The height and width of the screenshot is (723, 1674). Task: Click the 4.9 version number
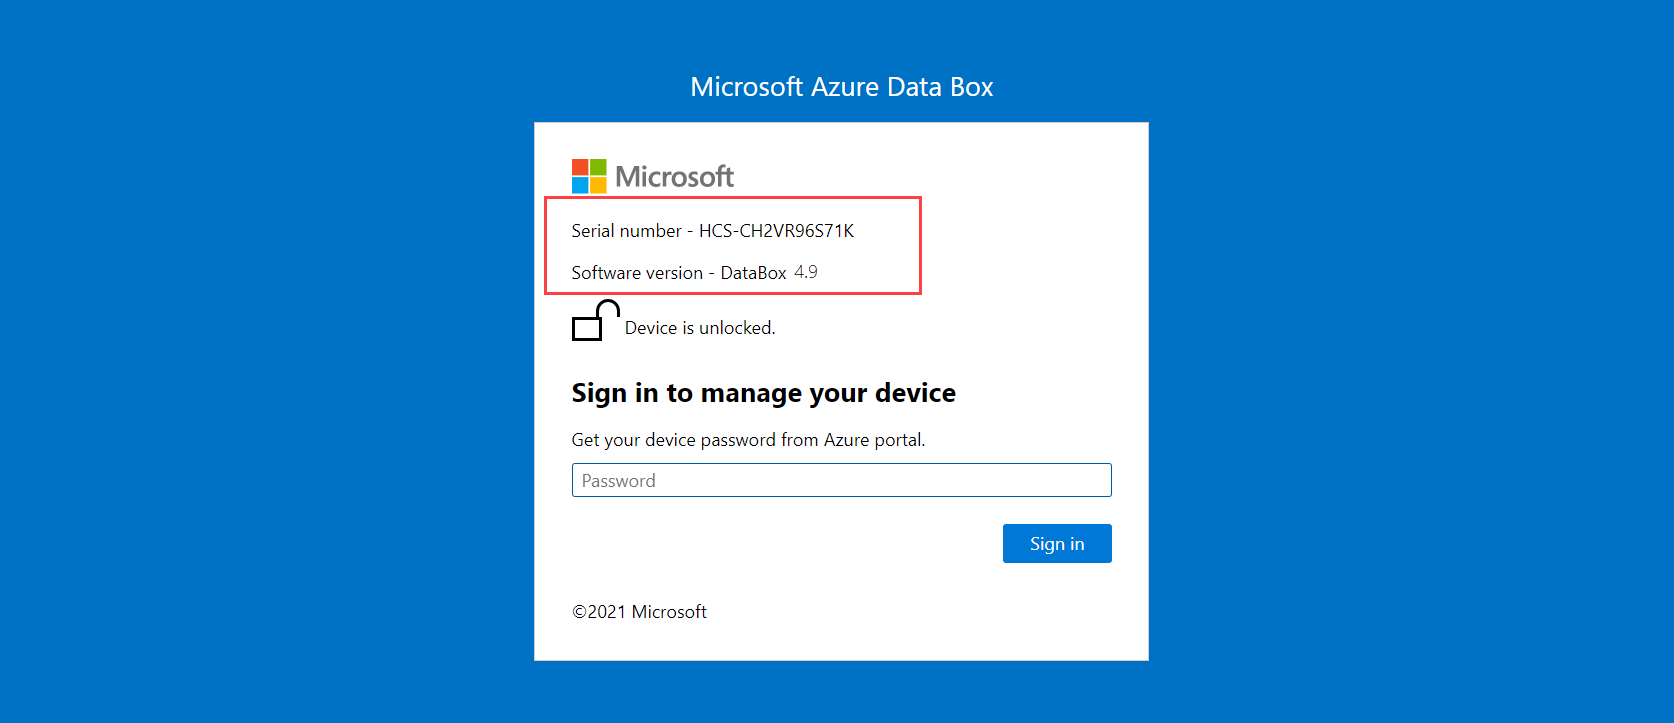point(806,272)
